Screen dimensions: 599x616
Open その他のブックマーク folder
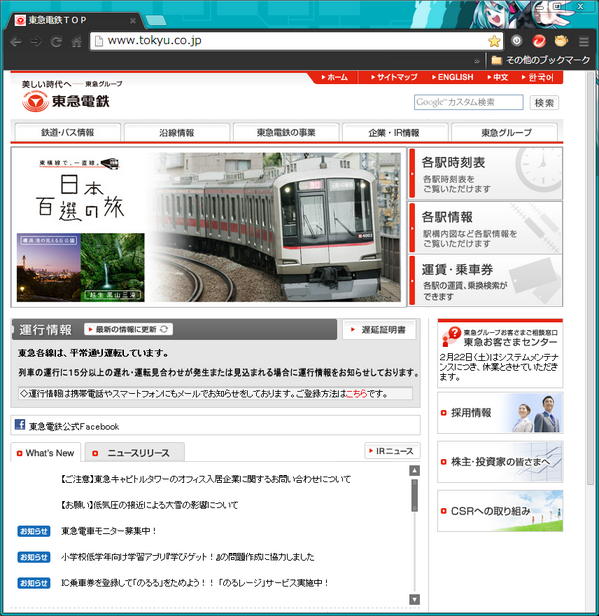[x=541, y=60]
